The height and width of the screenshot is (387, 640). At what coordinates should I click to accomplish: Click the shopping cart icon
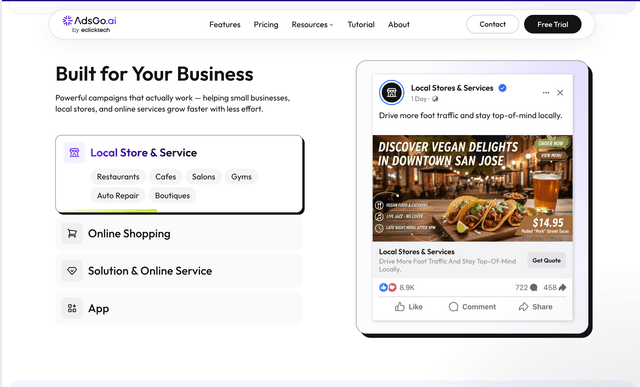[x=72, y=234]
